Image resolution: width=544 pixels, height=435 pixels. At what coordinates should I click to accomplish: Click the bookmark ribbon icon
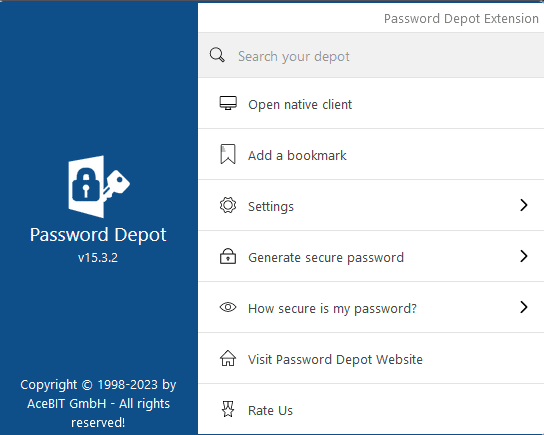228,154
